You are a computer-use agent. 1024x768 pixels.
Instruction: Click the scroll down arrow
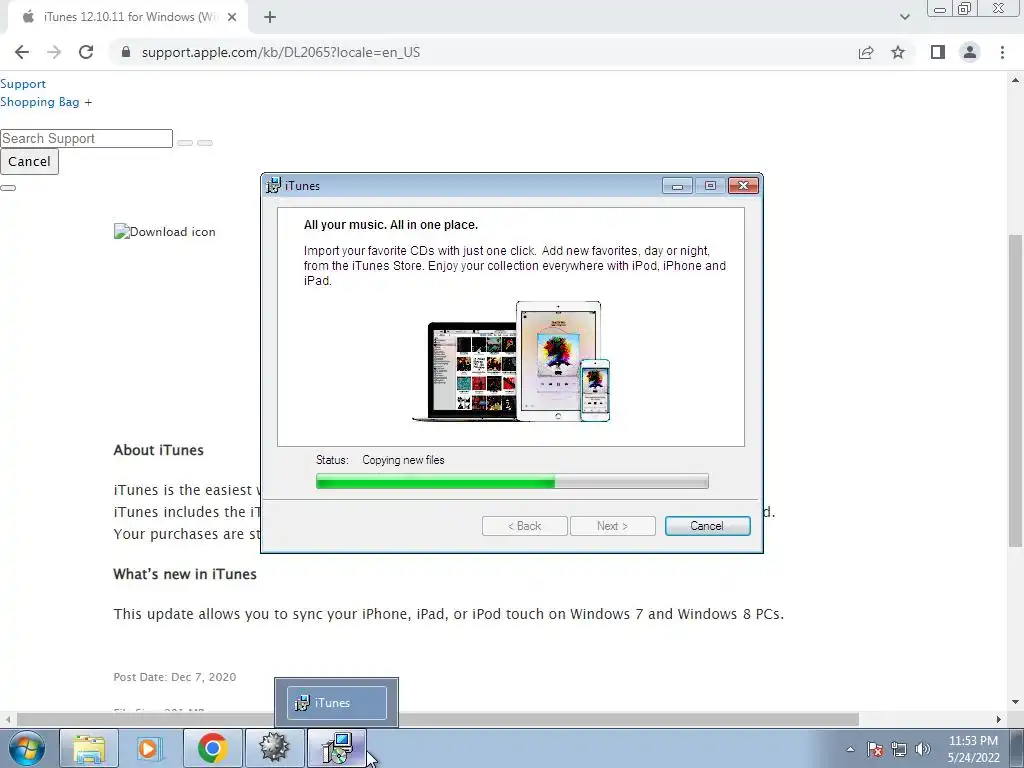(x=1015, y=702)
